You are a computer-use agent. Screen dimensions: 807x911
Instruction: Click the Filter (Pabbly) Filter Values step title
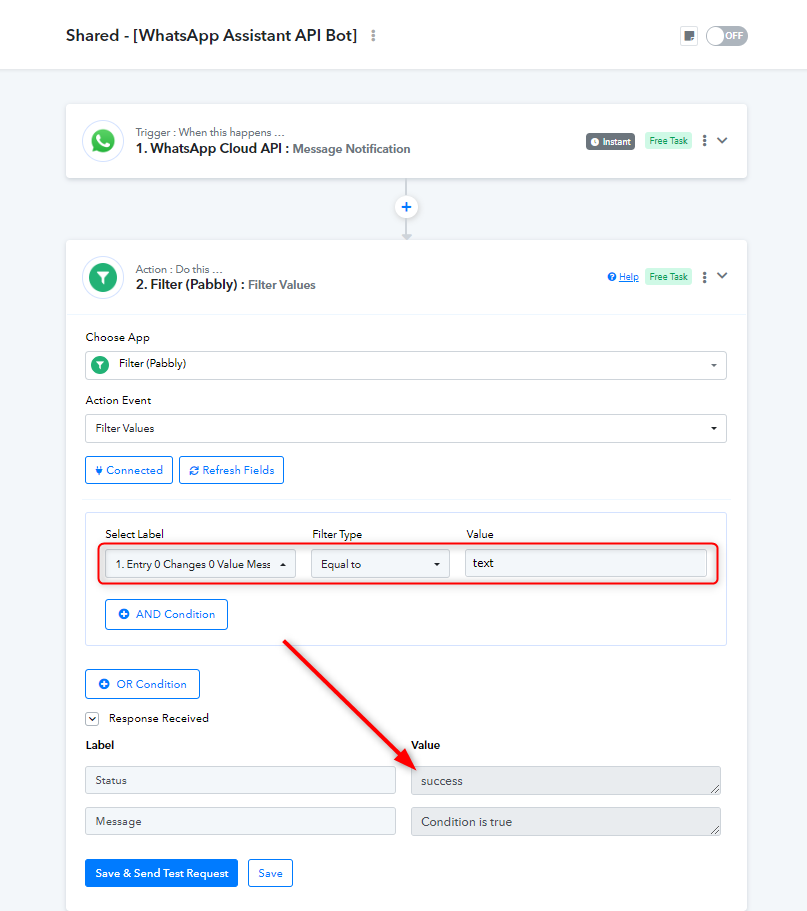click(225, 285)
